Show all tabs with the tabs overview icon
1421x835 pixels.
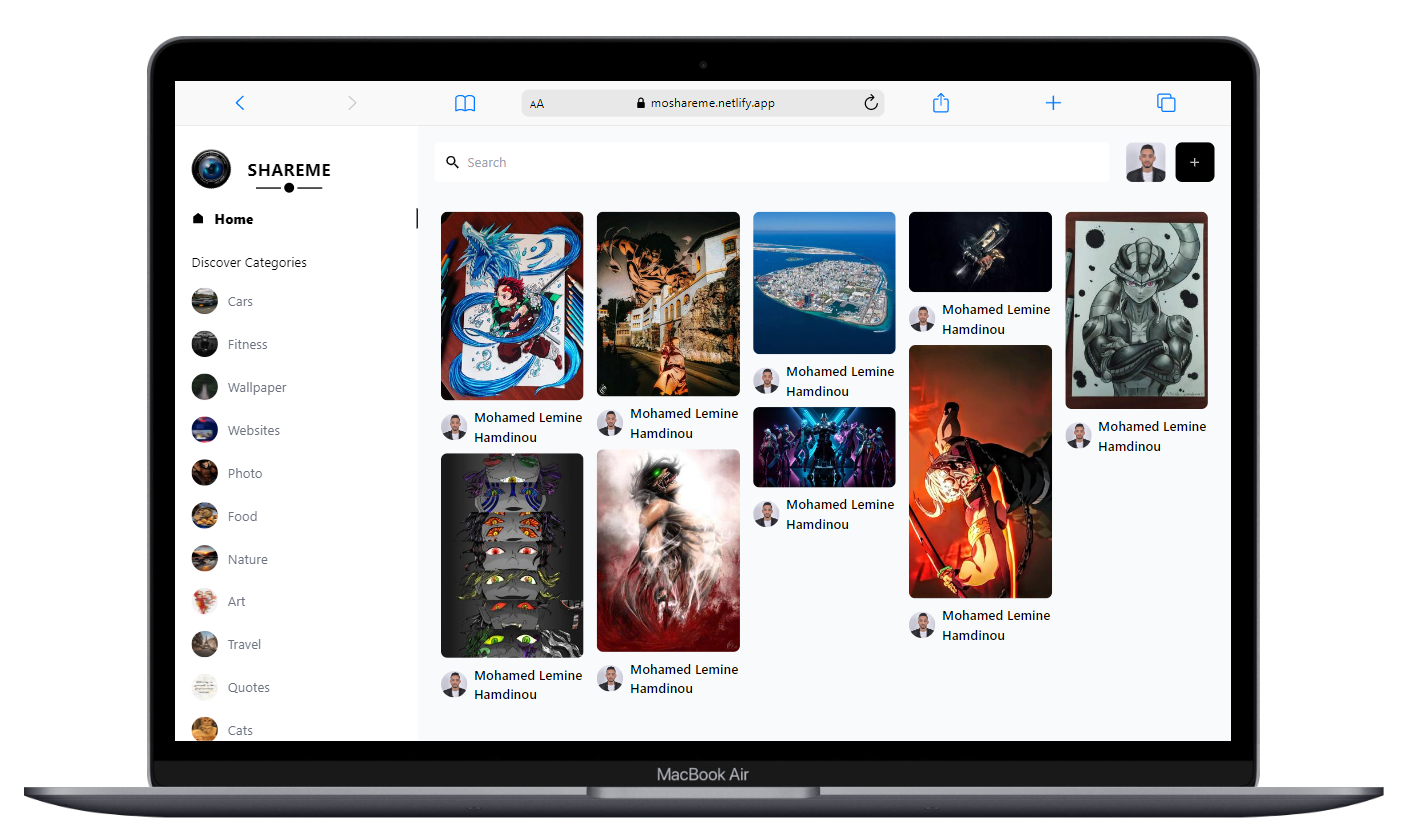tap(1166, 103)
